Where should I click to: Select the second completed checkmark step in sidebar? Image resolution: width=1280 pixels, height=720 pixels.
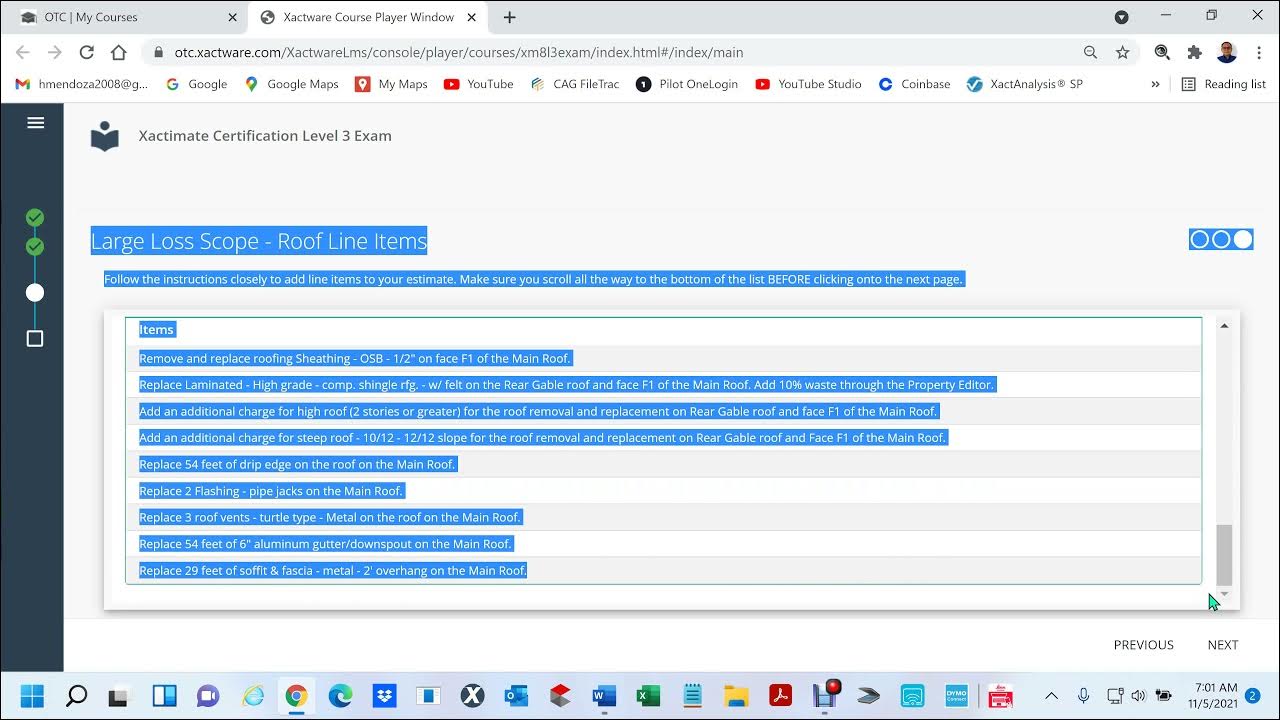click(35, 245)
